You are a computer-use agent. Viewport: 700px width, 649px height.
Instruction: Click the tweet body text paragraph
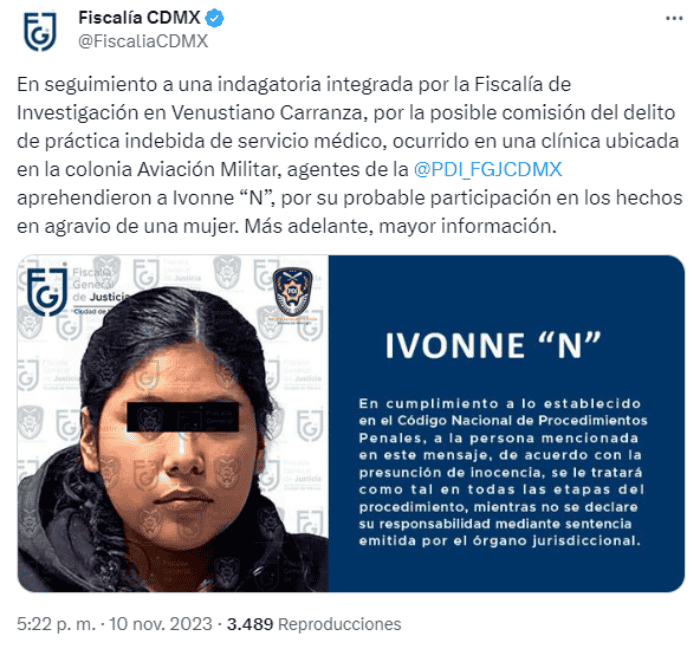350,155
